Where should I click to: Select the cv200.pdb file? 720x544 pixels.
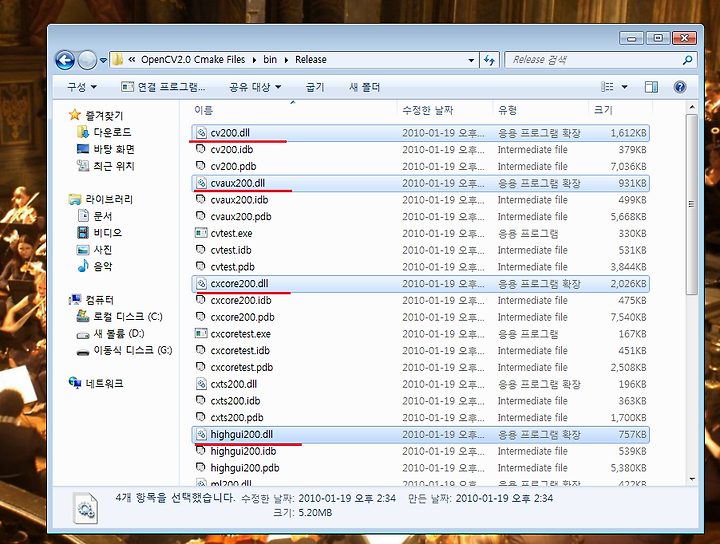tap(420, 166)
